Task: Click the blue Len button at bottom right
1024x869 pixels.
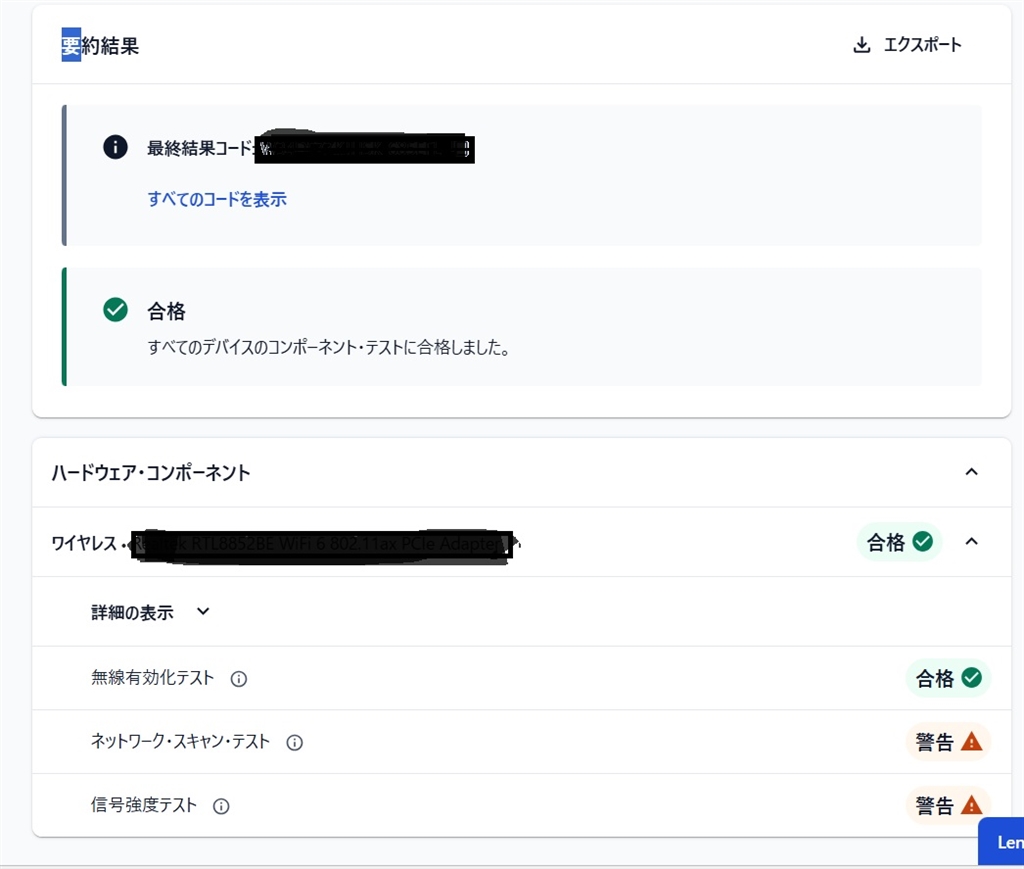Action: (1003, 842)
